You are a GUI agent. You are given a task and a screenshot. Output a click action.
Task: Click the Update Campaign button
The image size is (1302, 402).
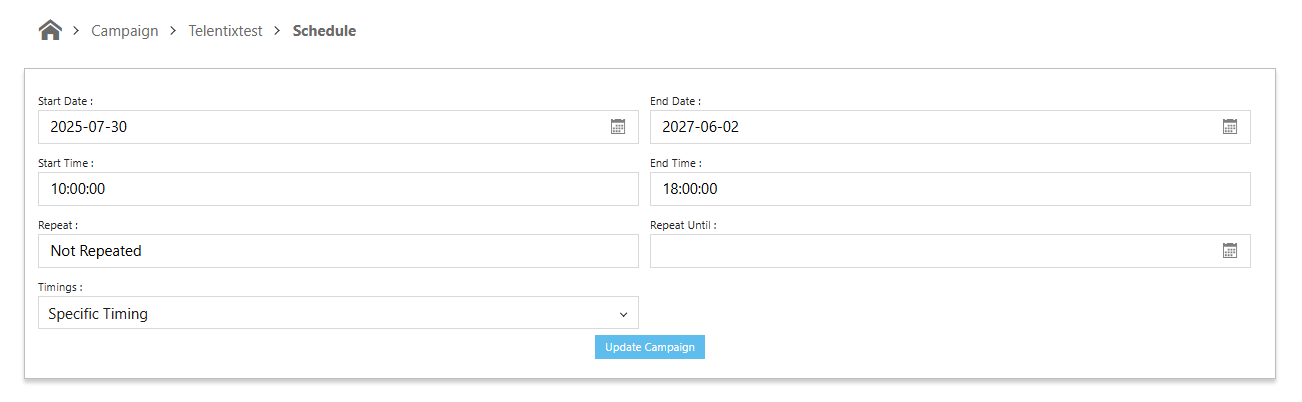coord(650,347)
